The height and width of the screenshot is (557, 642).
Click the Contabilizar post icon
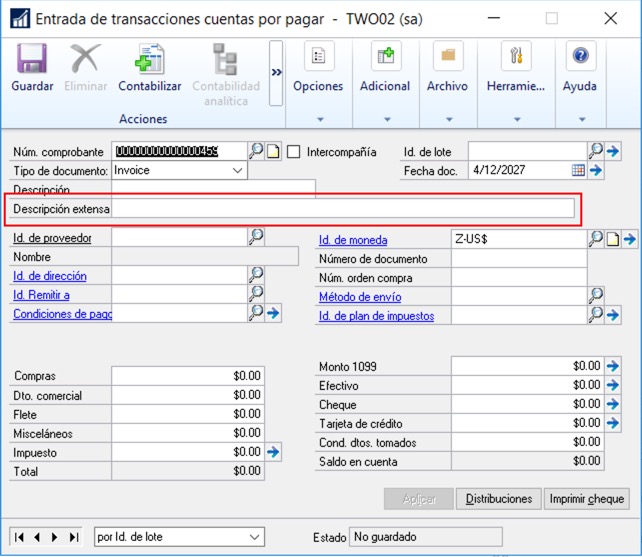150,59
